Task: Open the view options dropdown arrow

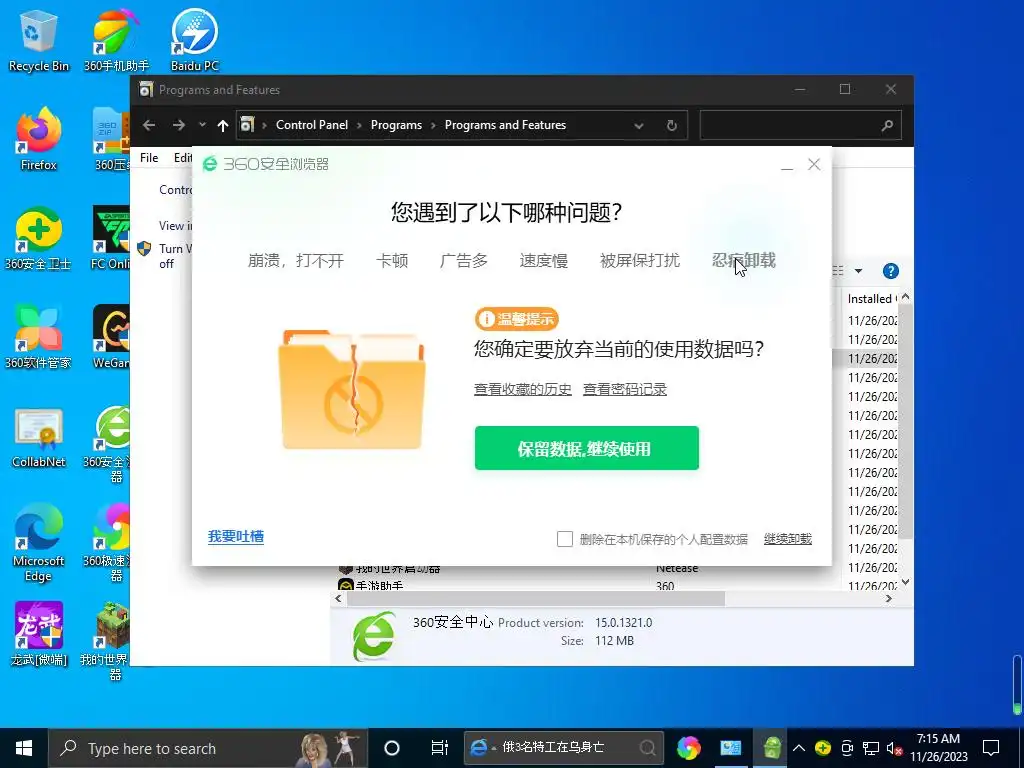Action: (858, 271)
